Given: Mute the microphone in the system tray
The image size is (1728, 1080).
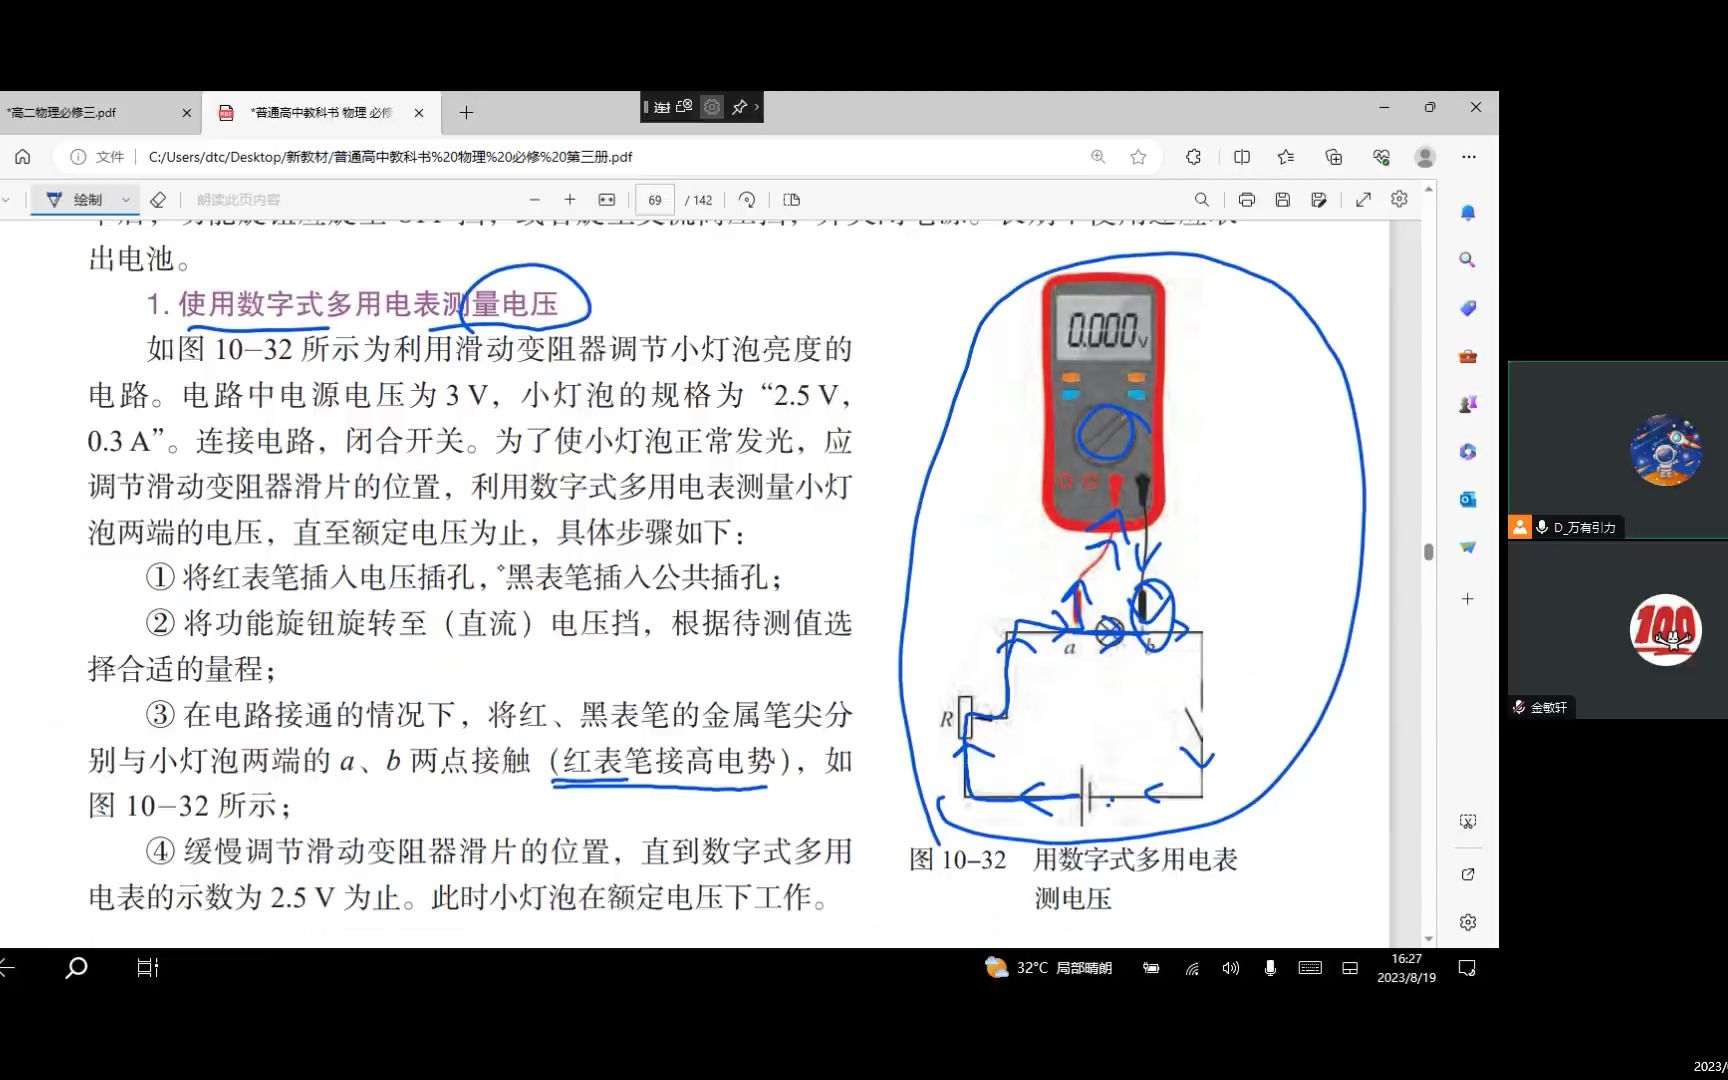Looking at the screenshot, I should (x=1269, y=967).
